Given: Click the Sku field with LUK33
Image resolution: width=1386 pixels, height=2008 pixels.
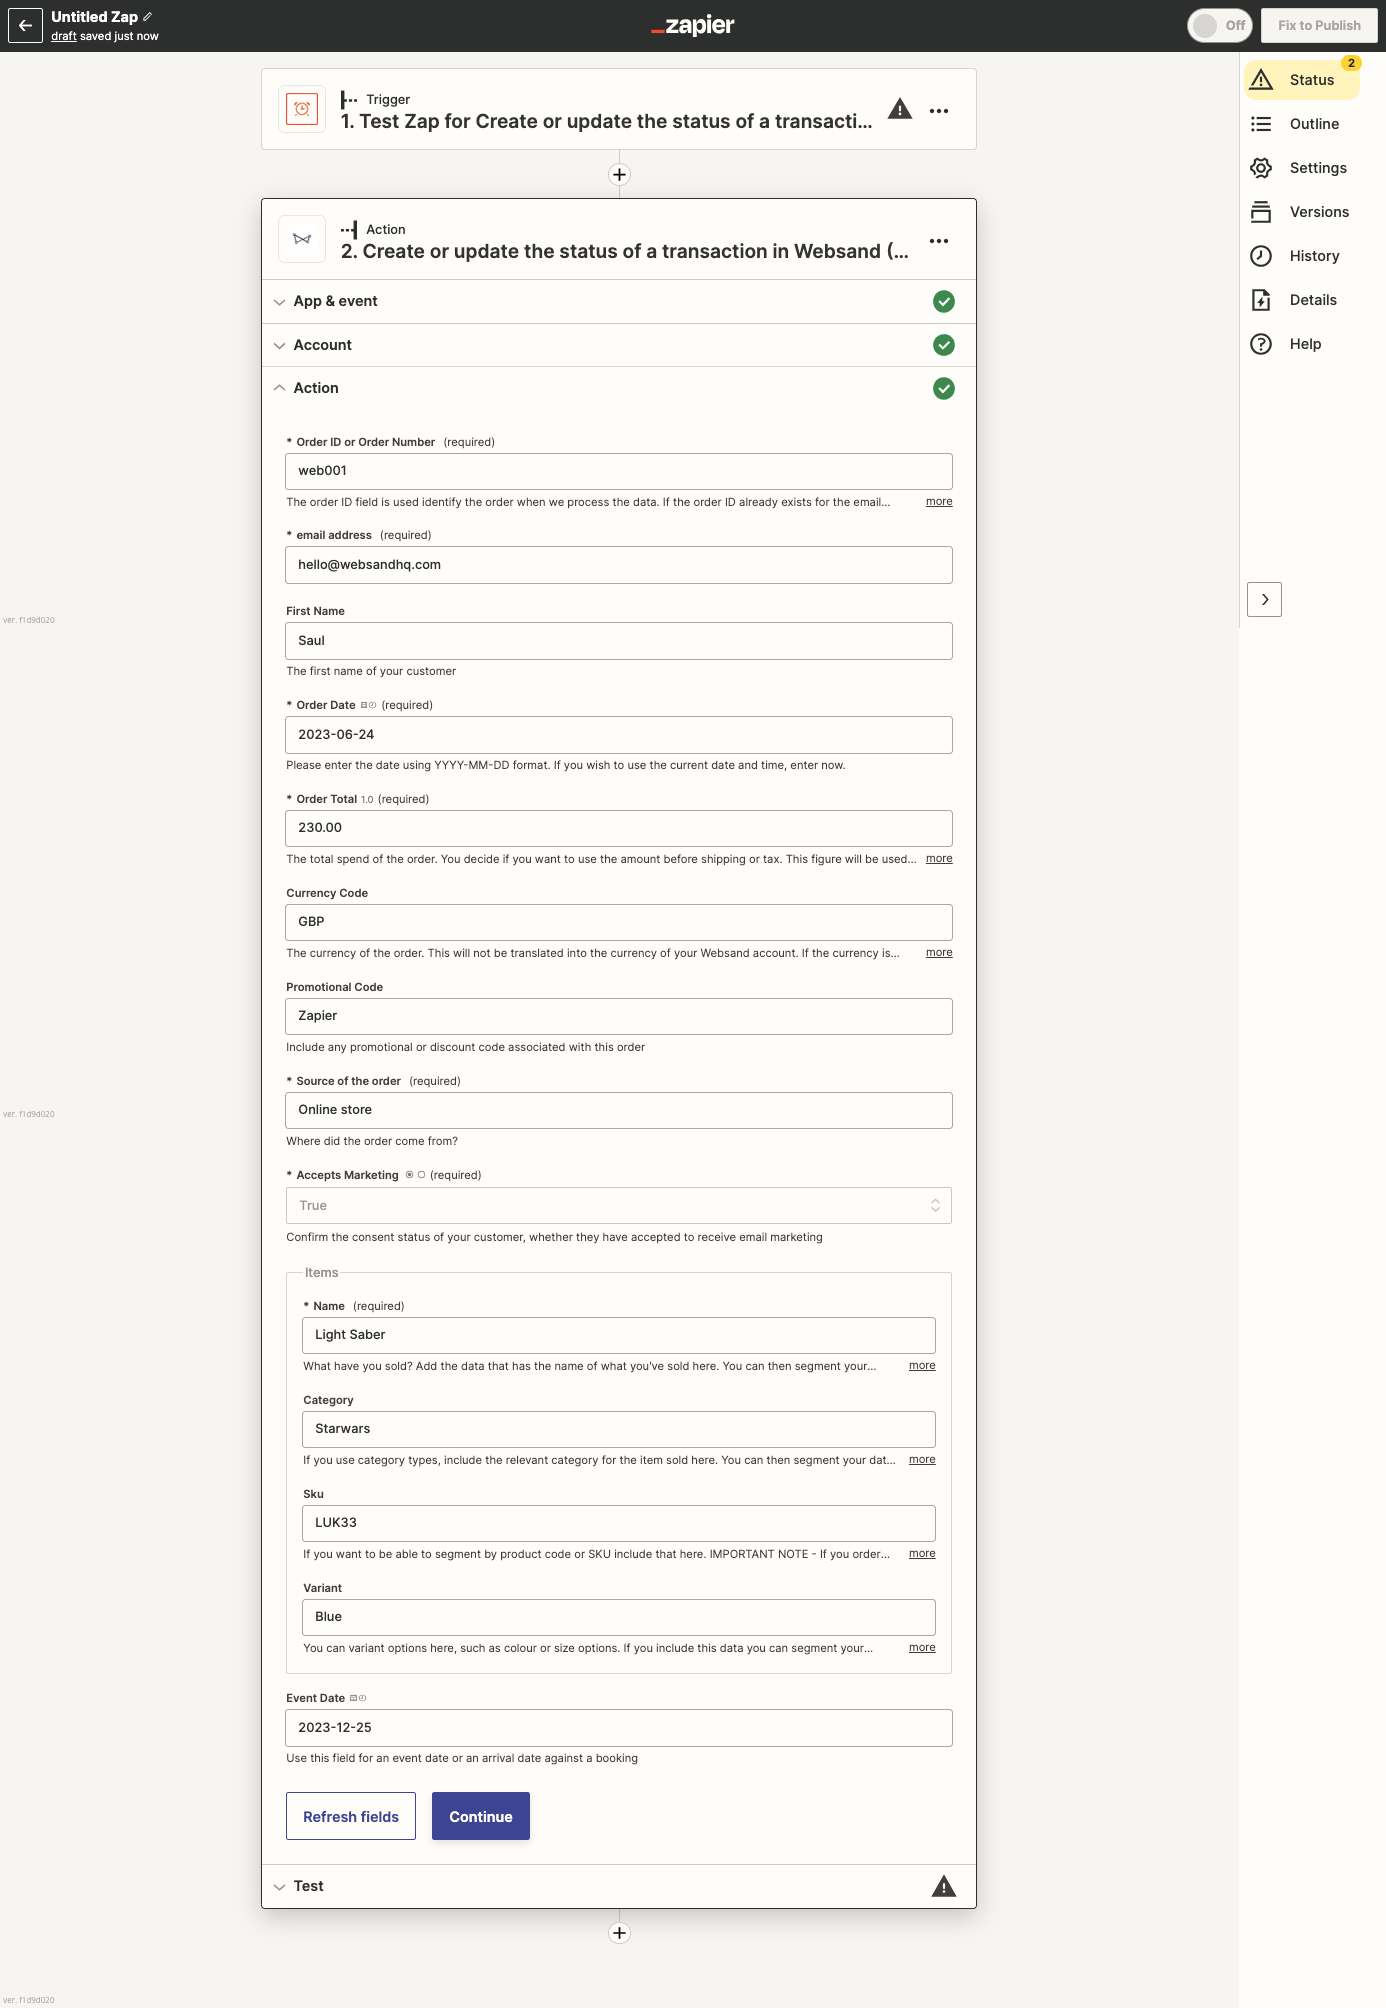Looking at the screenshot, I should (x=619, y=1523).
